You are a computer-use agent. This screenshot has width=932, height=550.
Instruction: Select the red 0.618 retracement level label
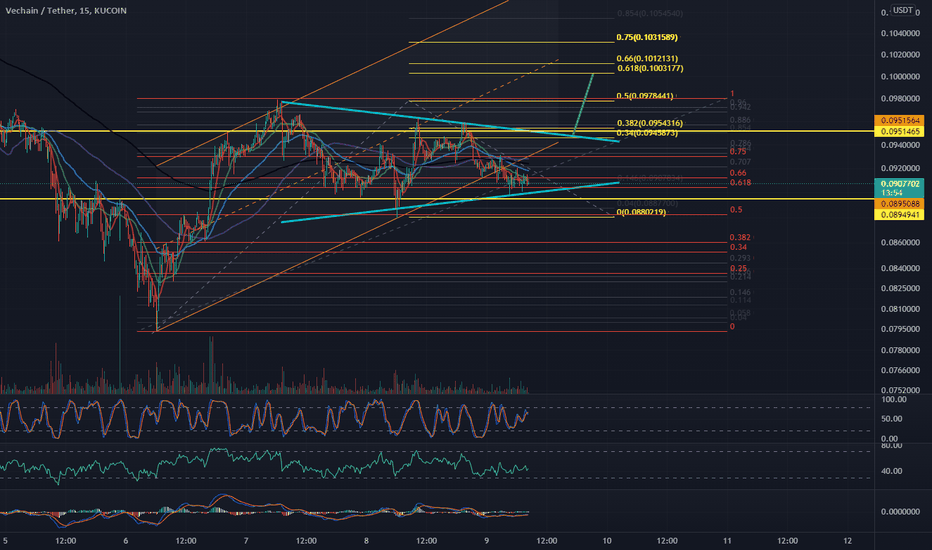pos(740,183)
